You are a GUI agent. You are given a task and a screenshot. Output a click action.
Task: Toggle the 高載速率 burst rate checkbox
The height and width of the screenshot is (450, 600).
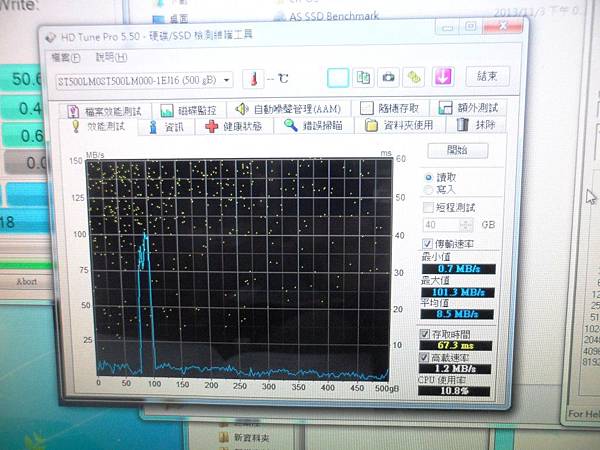(424, 358)
